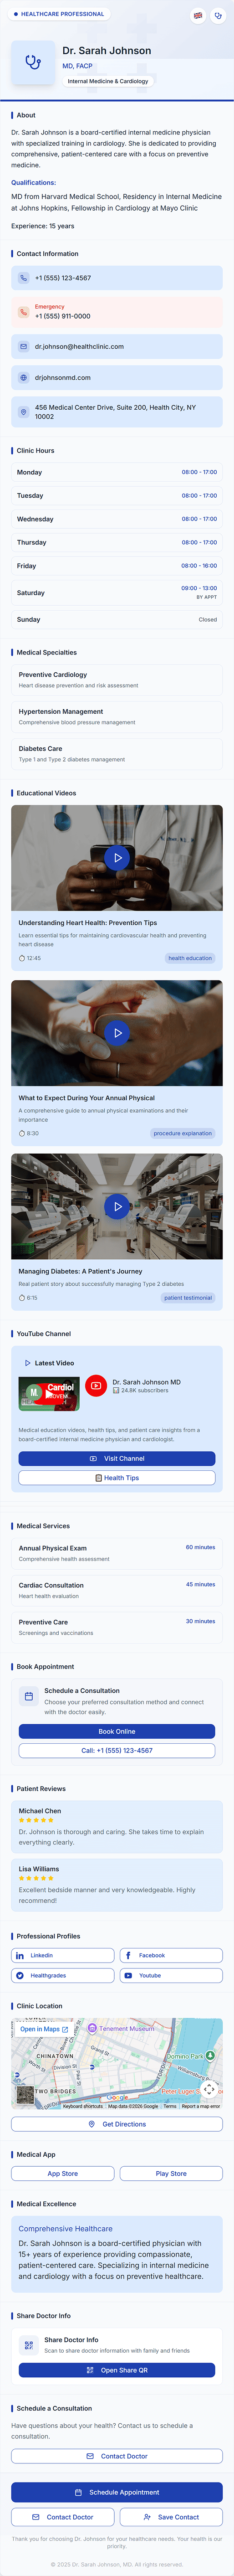Open the Health Tips playlist button

117,1478
